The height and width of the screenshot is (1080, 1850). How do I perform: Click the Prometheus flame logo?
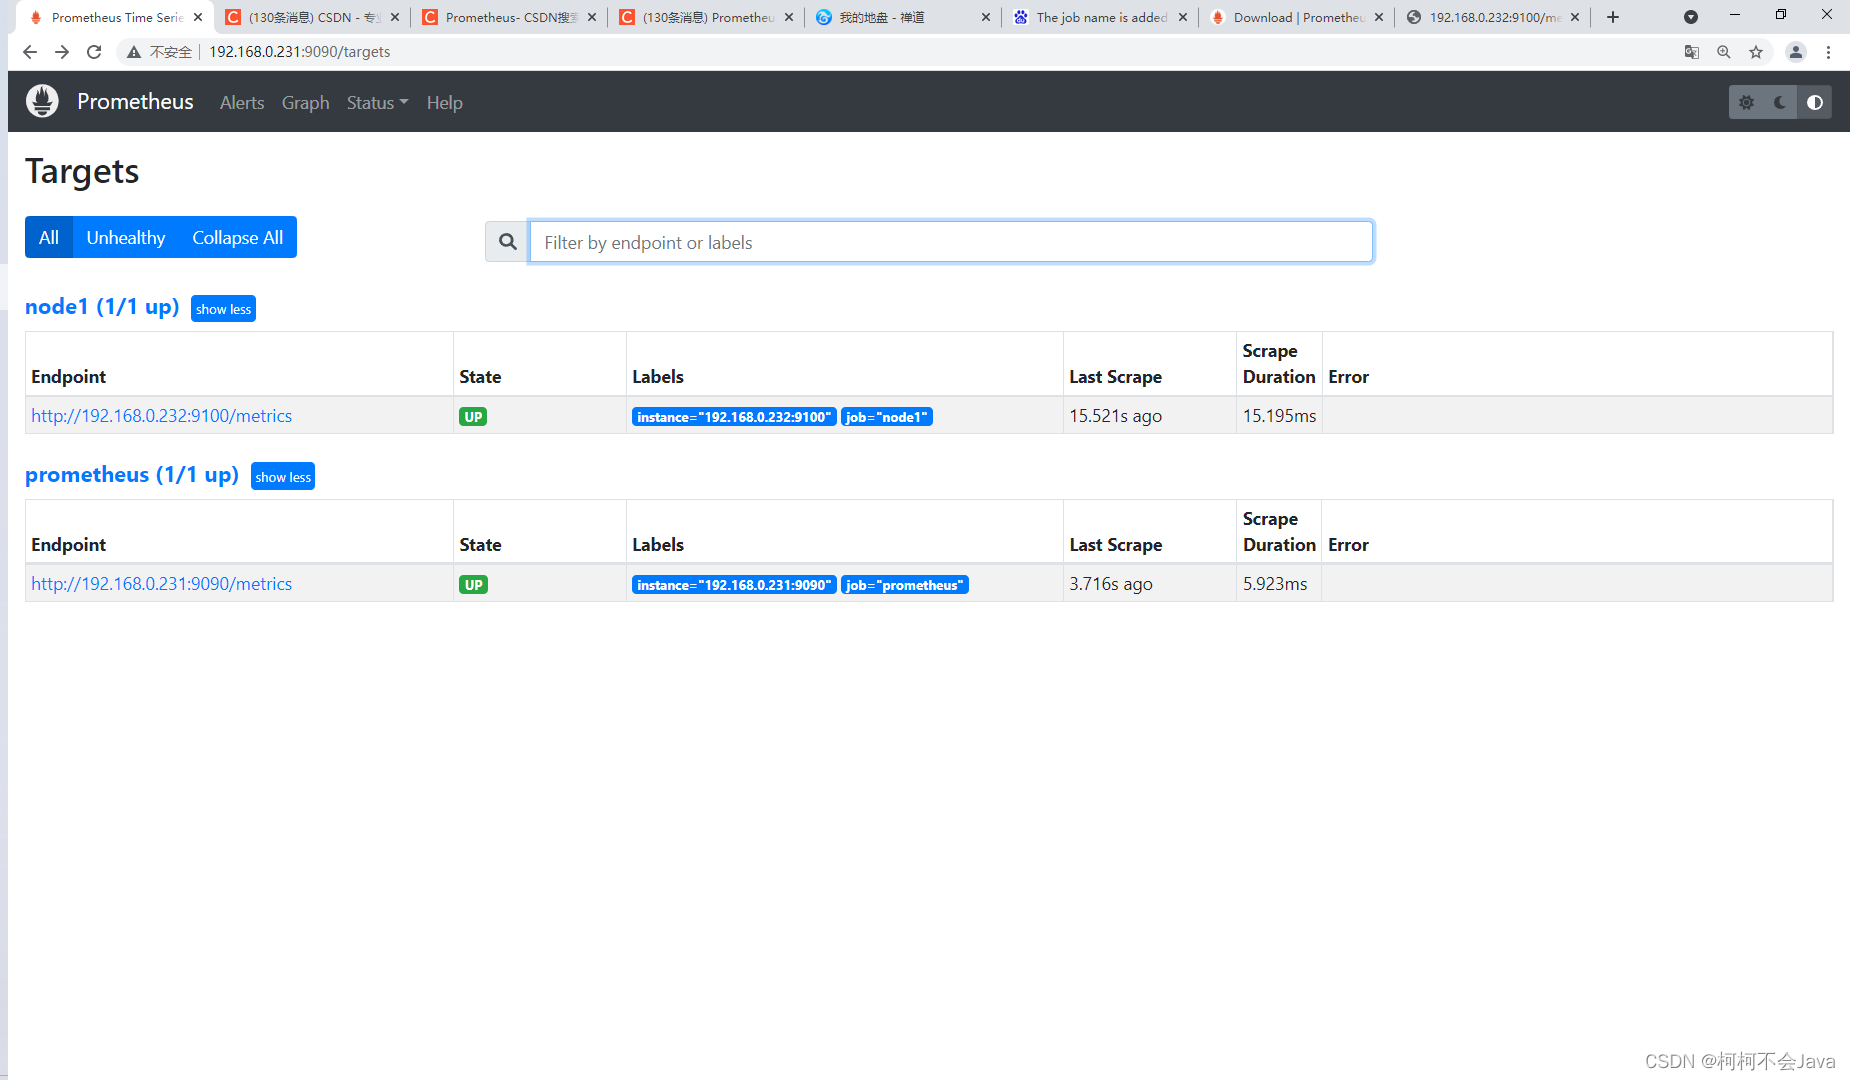(x=42, y=101)
